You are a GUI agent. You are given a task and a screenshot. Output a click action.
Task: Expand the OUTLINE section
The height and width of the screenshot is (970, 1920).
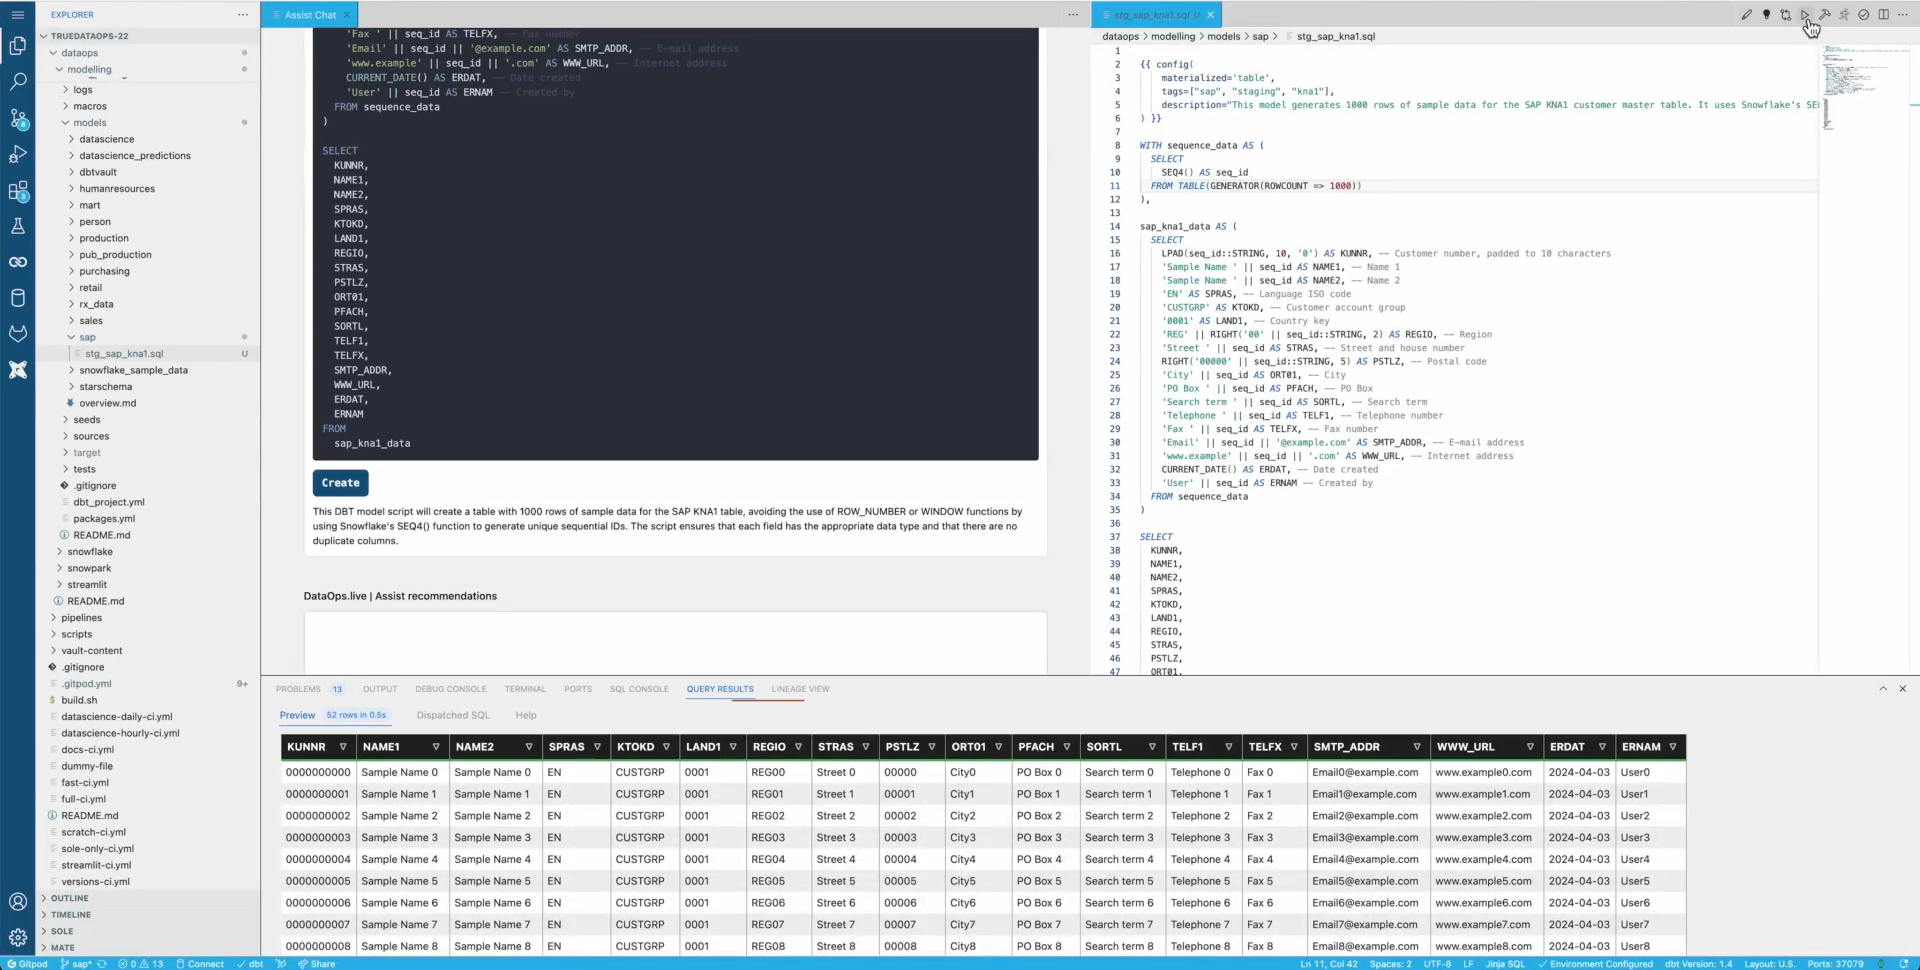click(x=68, y=898)
